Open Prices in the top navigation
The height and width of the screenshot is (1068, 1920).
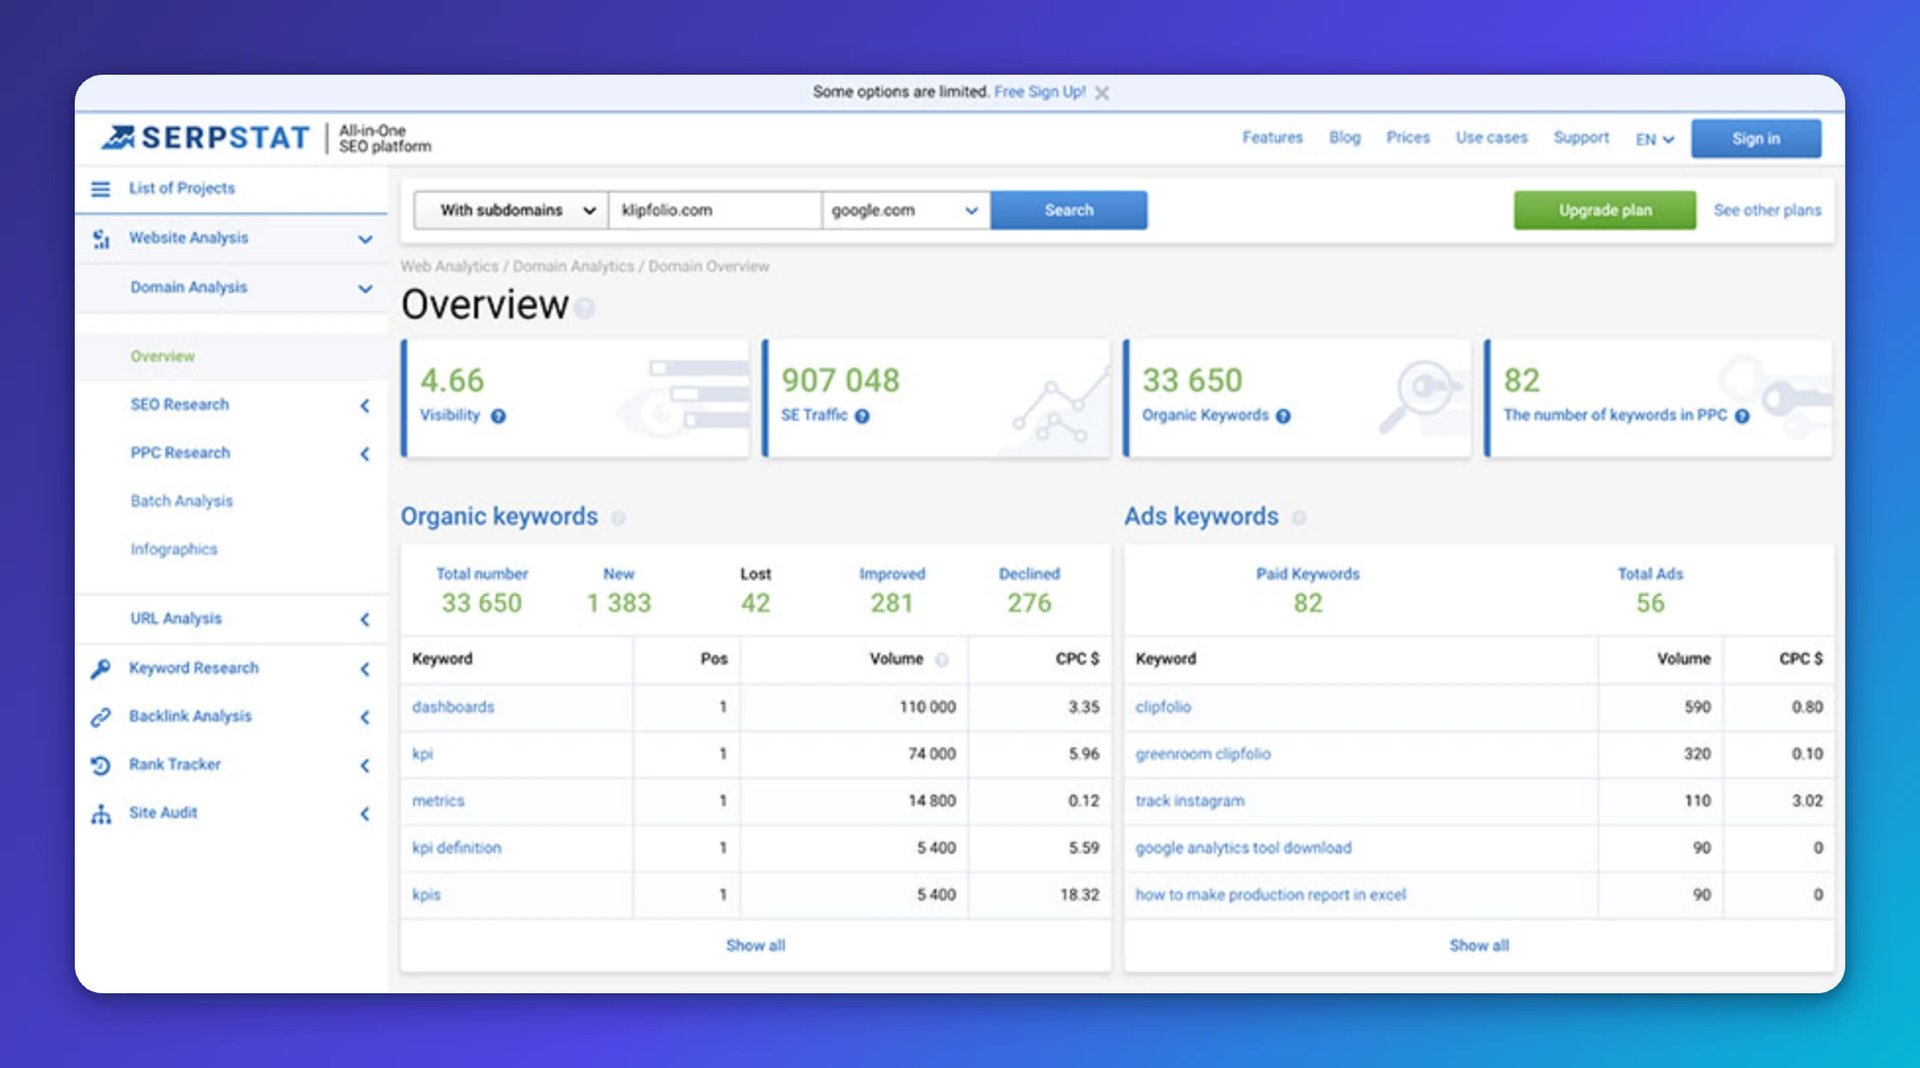1408,137
